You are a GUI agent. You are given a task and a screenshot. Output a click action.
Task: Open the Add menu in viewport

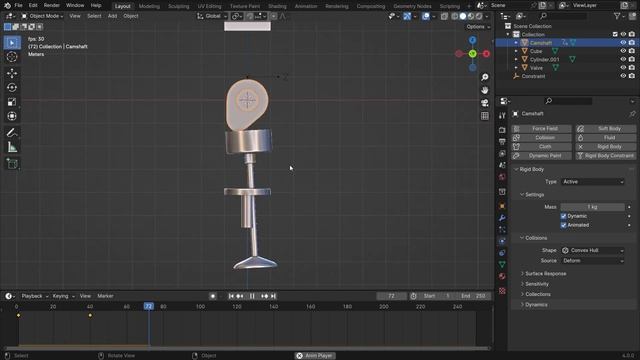[112, 16]
